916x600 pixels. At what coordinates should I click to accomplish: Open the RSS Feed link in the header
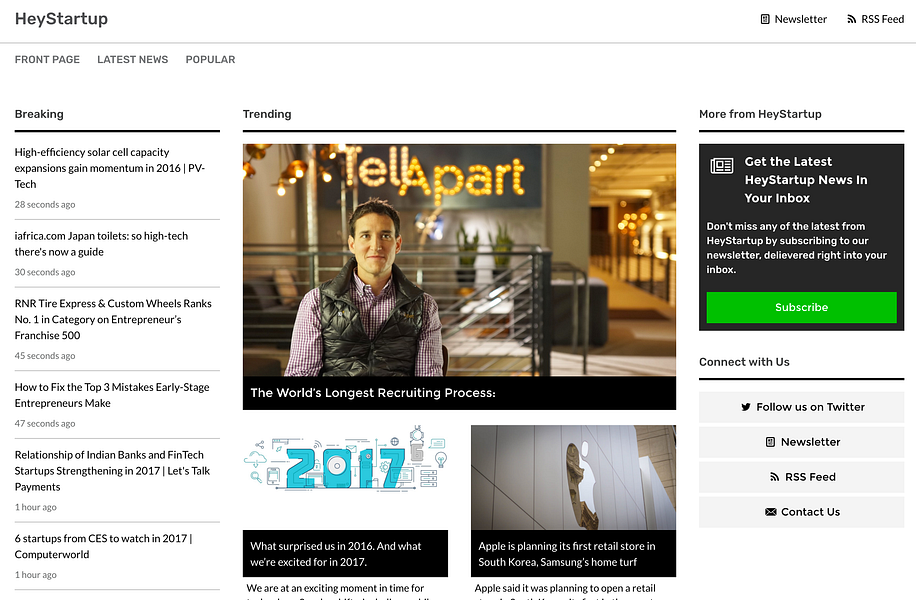point(875,19)
